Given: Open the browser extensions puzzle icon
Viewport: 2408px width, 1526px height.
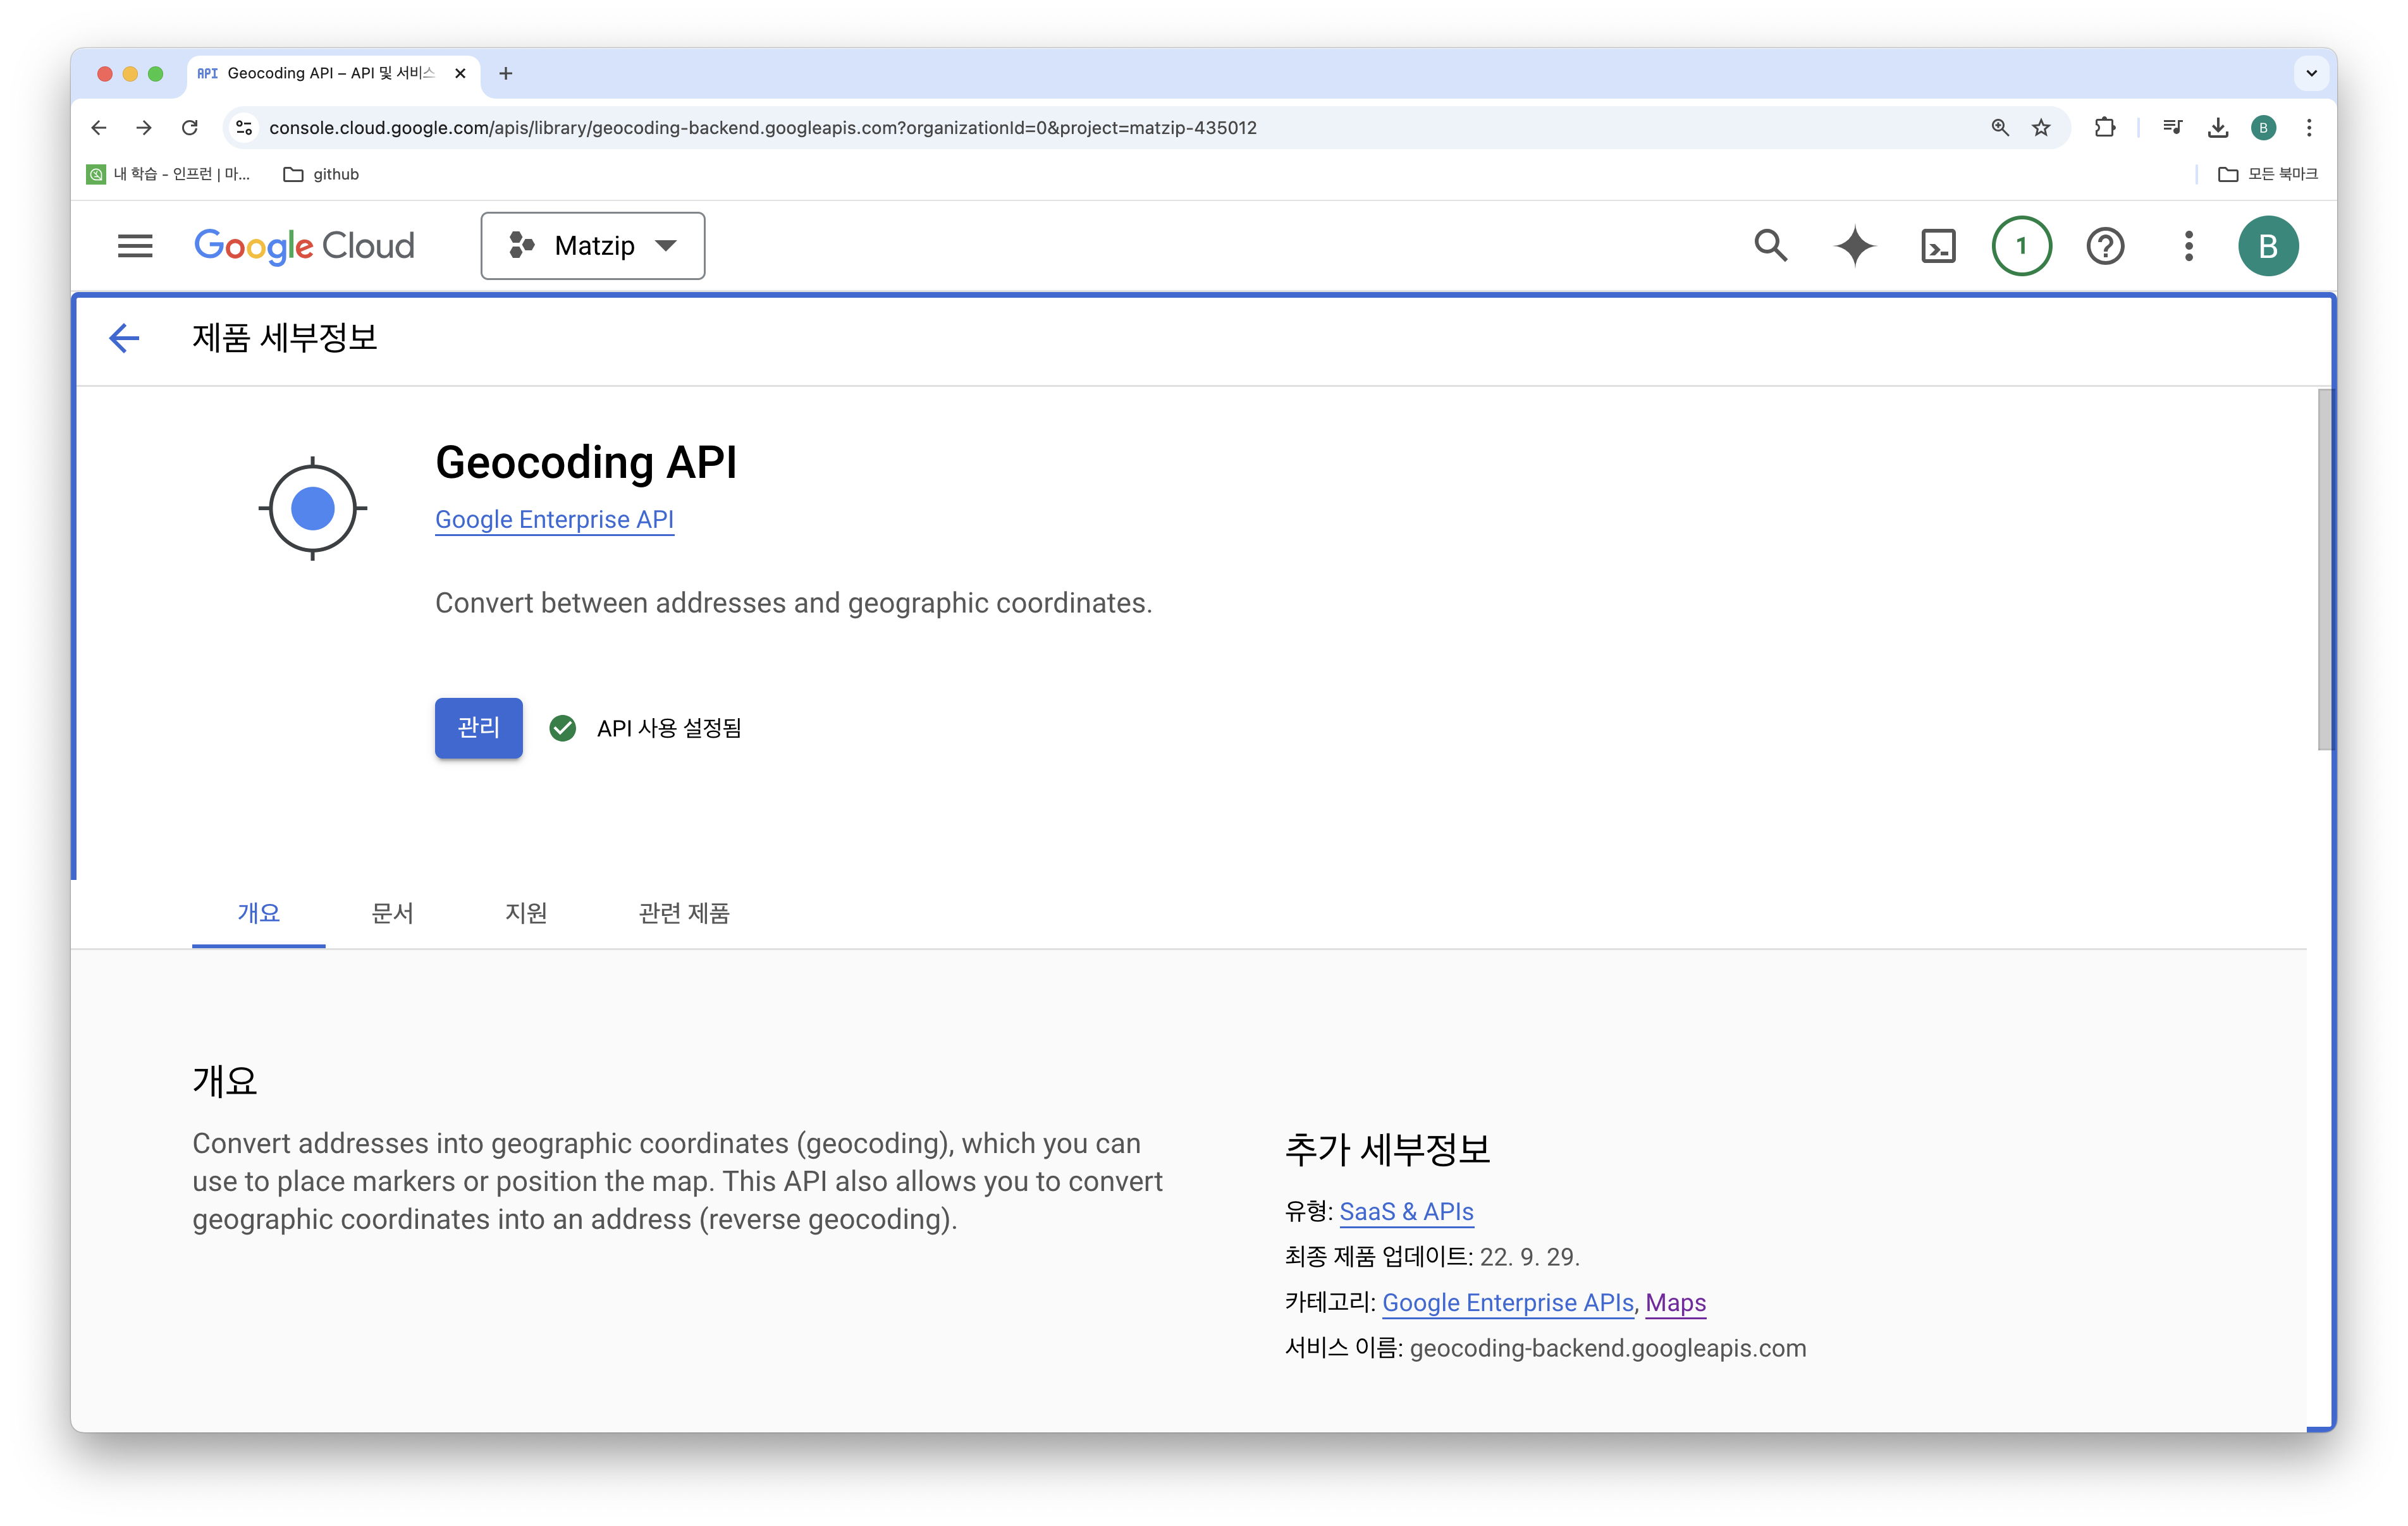Looking at the screenshot, I should coord(2105,128).
